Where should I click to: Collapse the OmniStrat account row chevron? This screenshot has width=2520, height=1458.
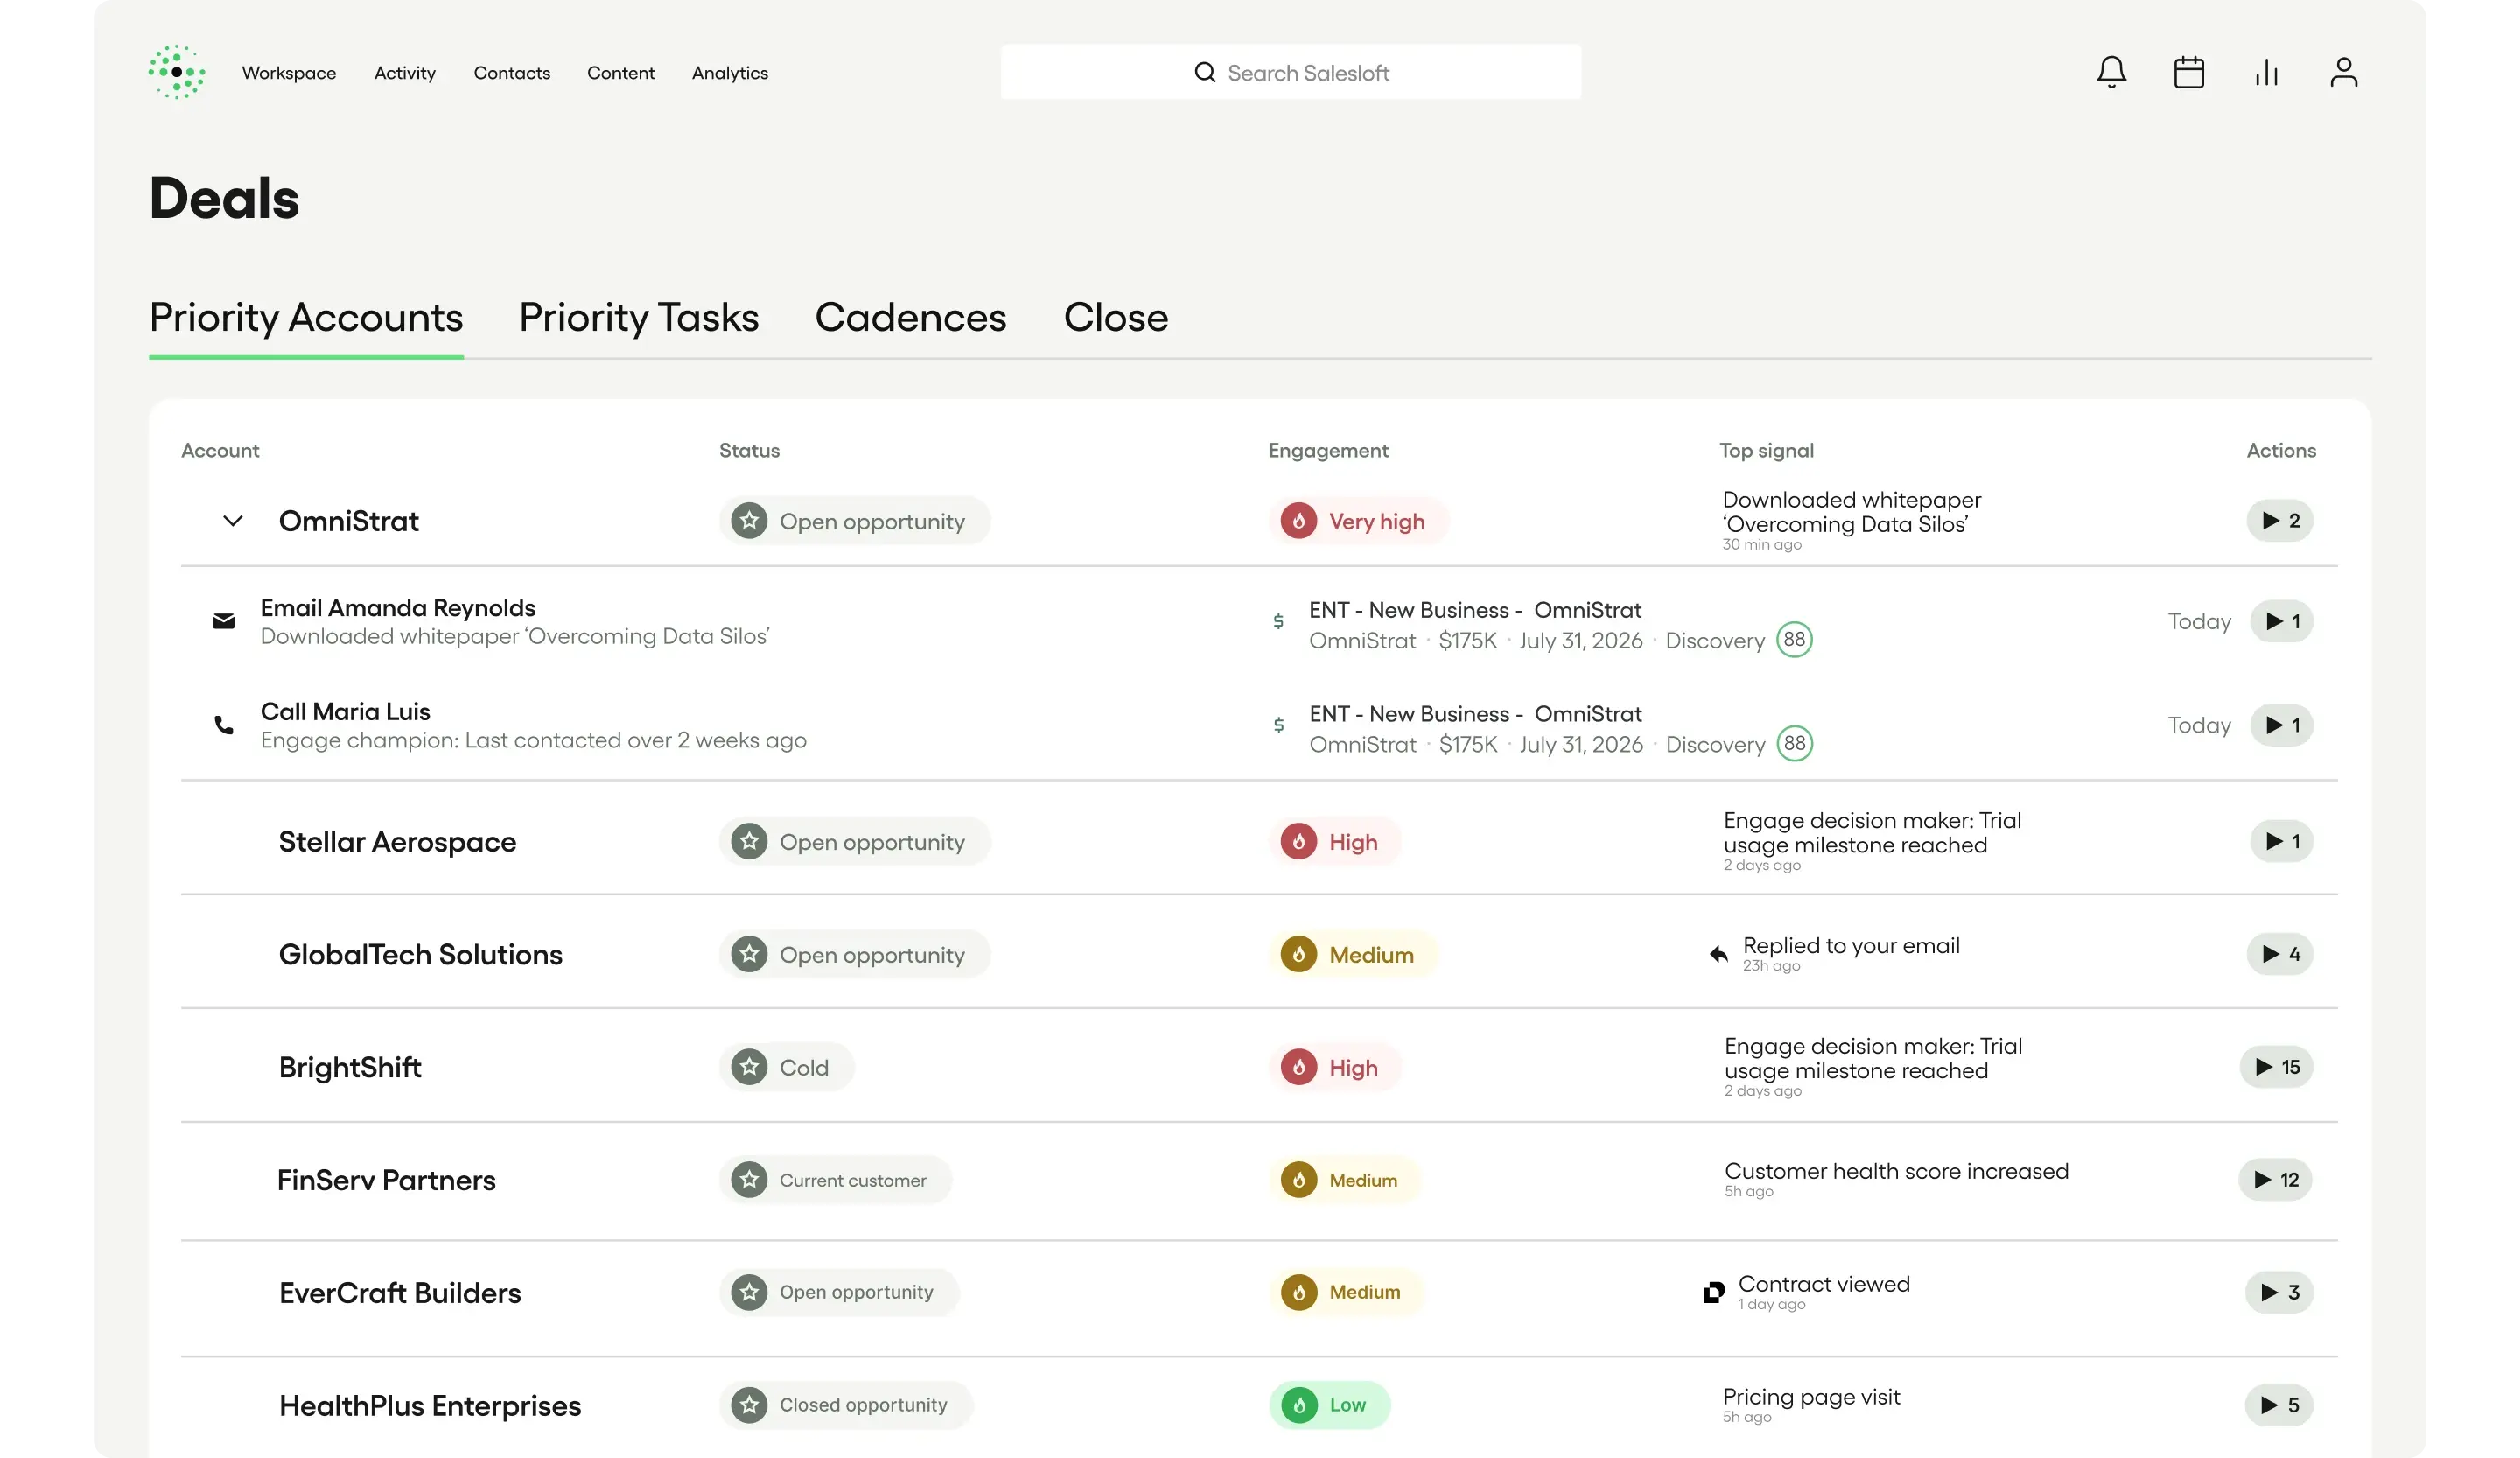tap(232, 521)
